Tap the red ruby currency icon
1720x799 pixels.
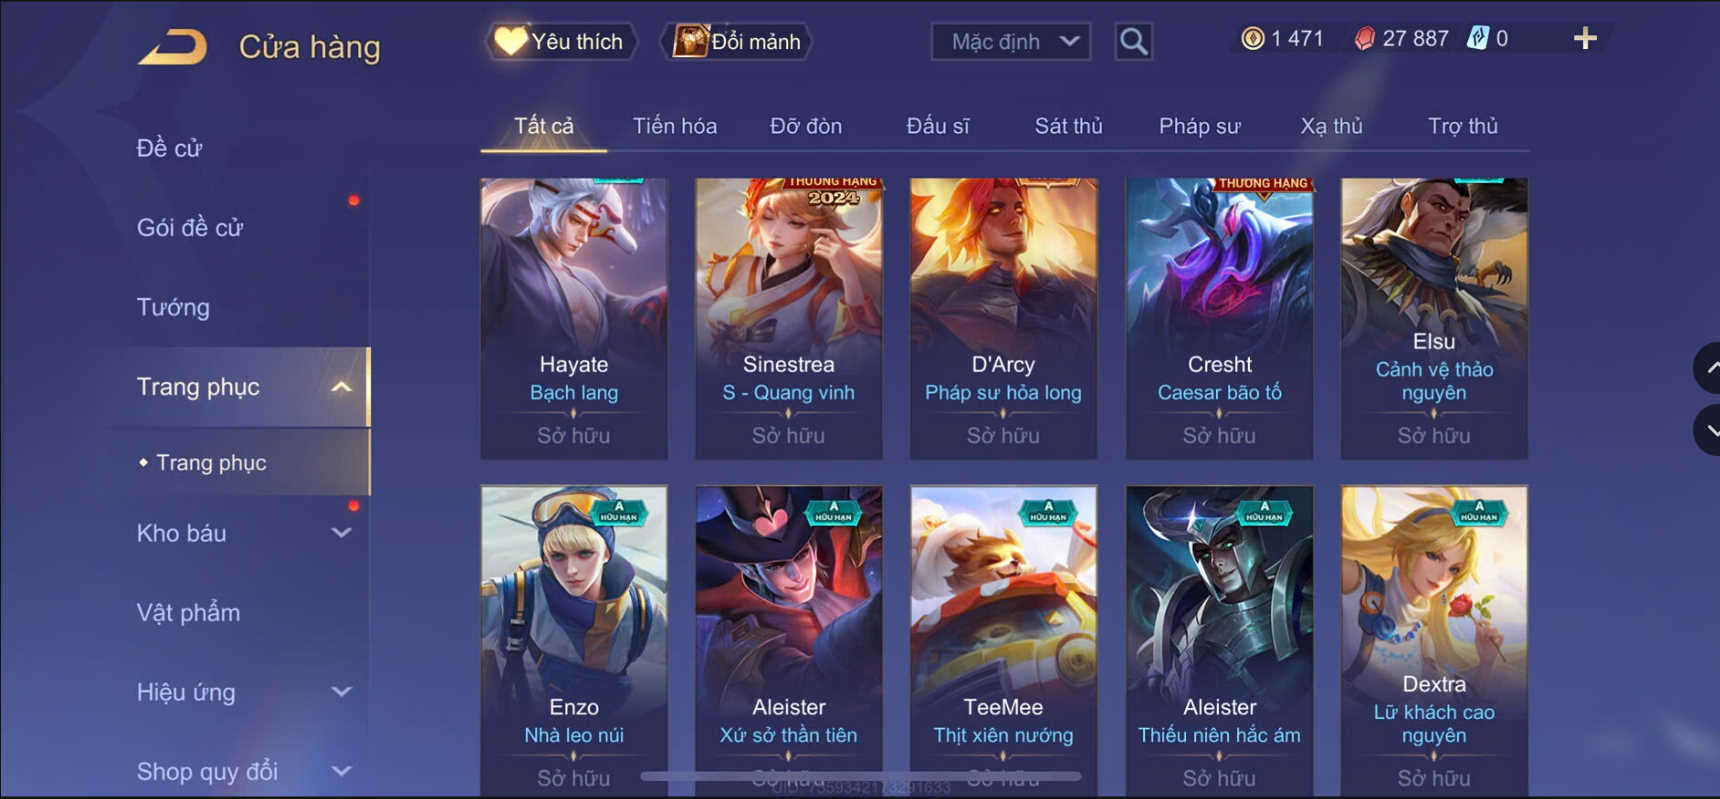1364,39
